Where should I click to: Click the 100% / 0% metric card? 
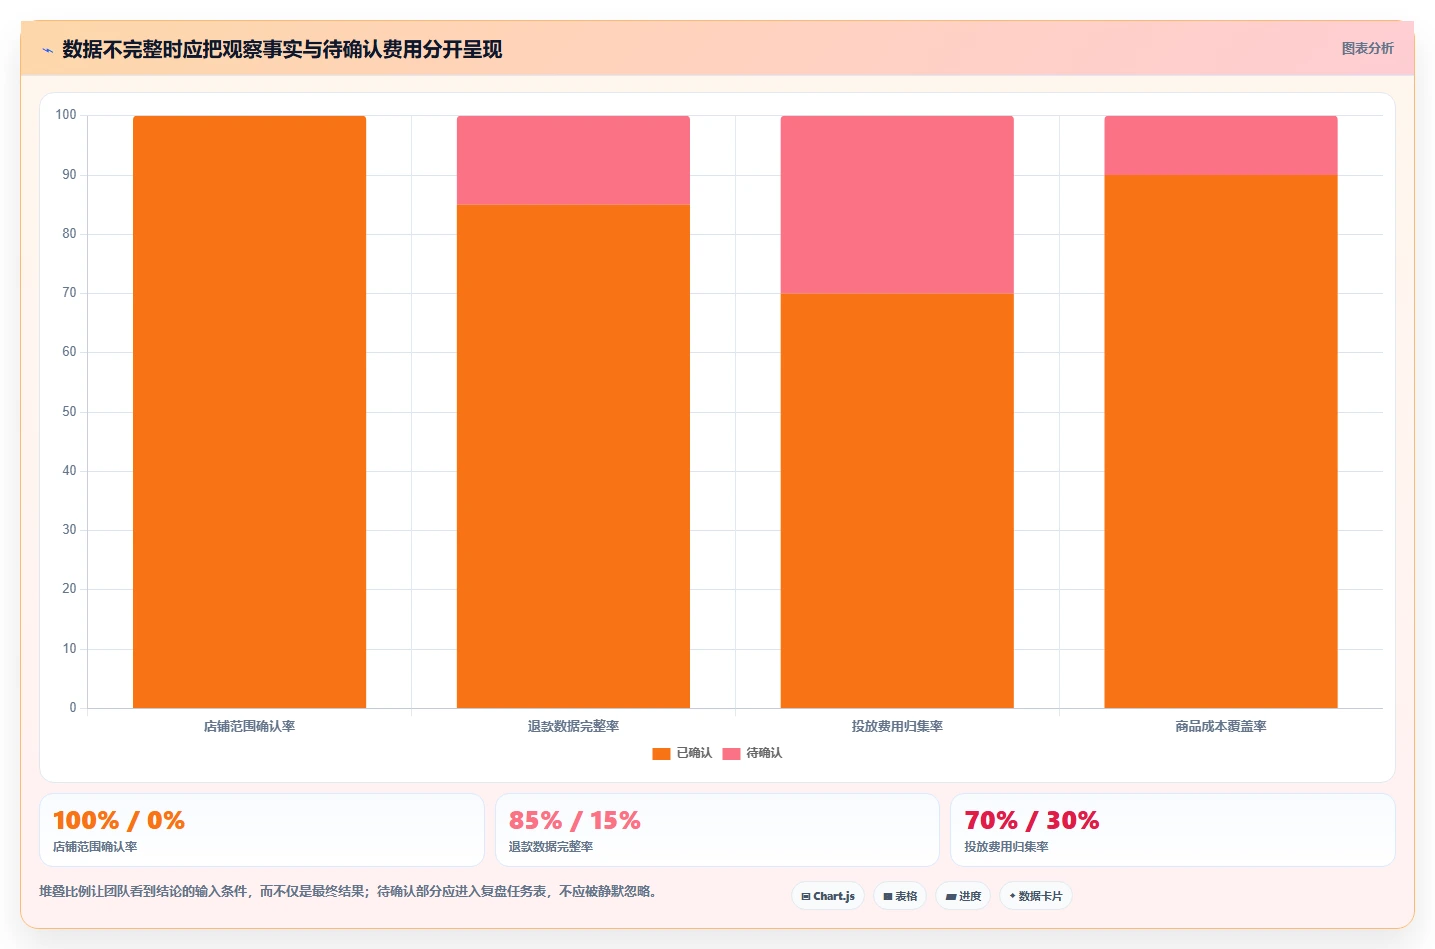coord(262,830)
